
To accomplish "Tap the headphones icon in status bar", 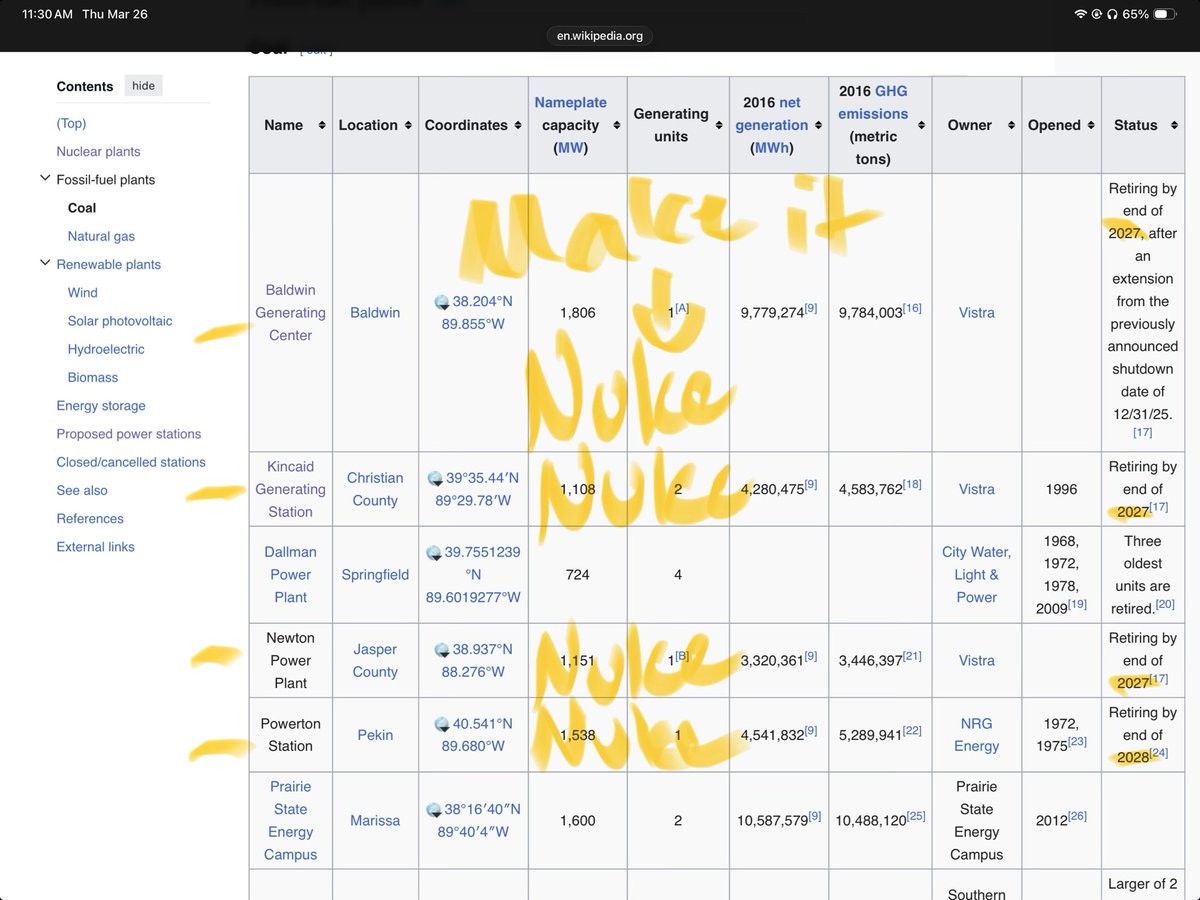I will [1112, 15].
